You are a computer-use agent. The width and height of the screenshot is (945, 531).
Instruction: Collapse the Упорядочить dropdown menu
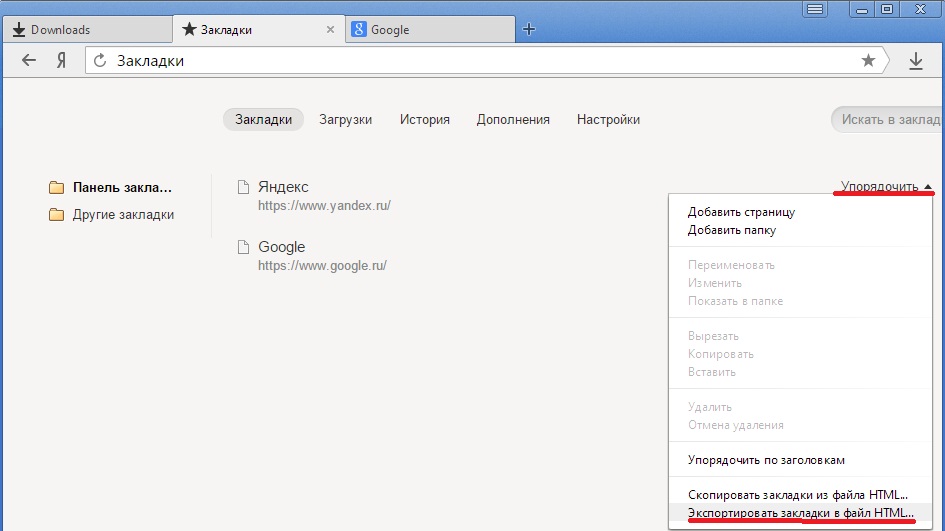click(x=886, y=186)
